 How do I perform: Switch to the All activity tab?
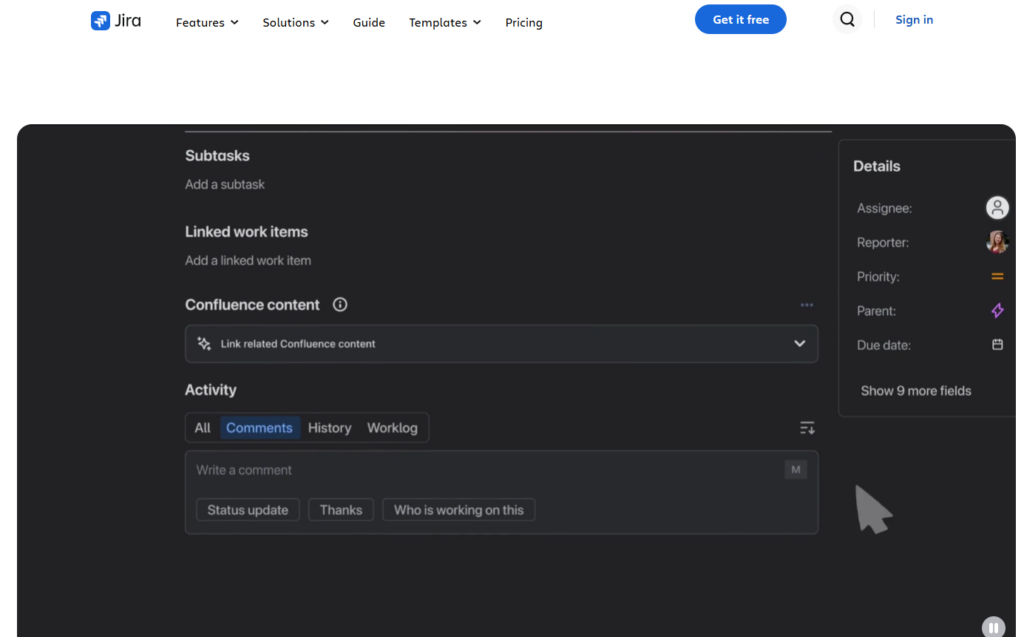pyautogui.click(x=202, y=428)
